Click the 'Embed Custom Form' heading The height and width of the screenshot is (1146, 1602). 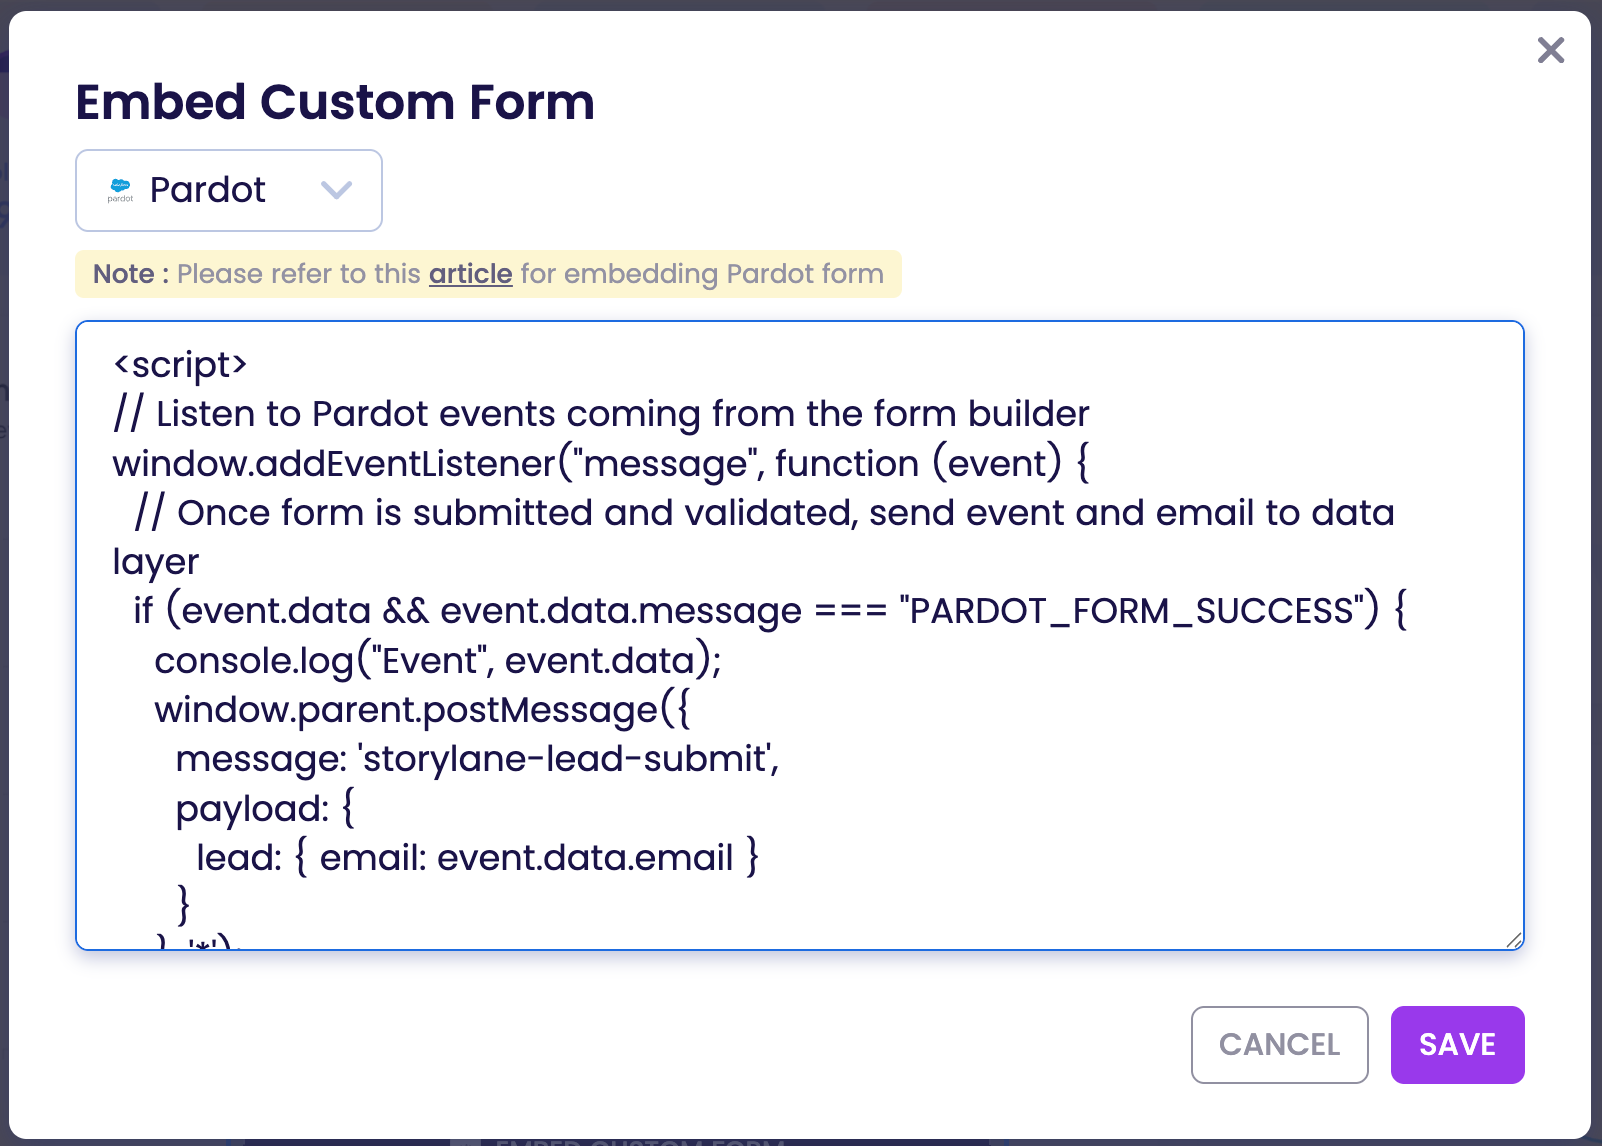335,102
